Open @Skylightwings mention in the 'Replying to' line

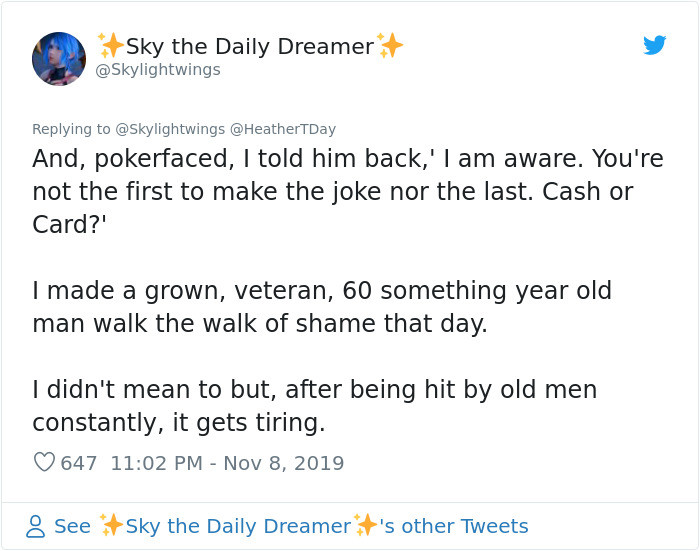coord(170,129)
